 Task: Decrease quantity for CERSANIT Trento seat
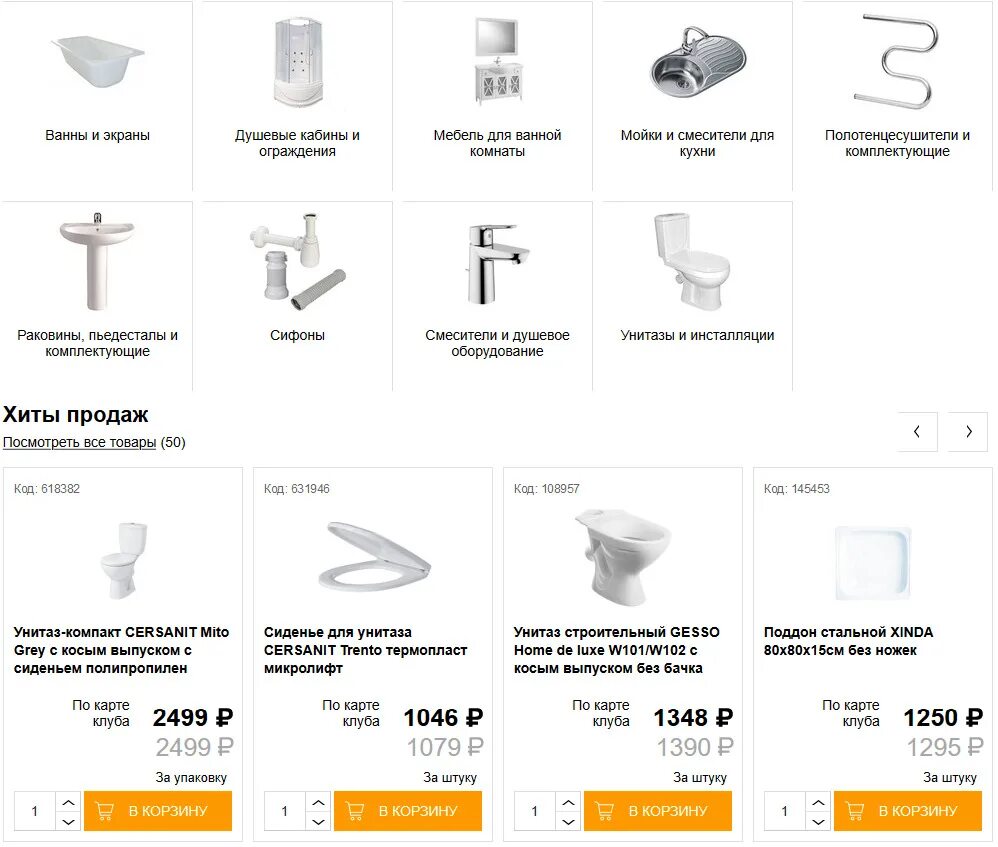tap(318, 821)
